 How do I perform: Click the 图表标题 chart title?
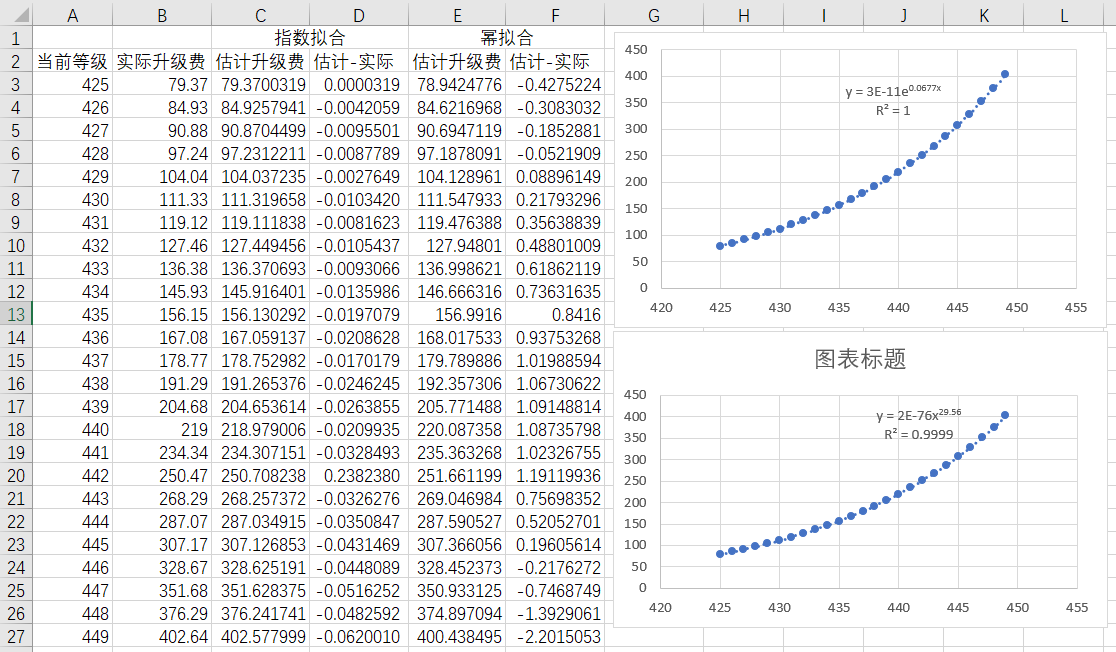coord(860,358)
